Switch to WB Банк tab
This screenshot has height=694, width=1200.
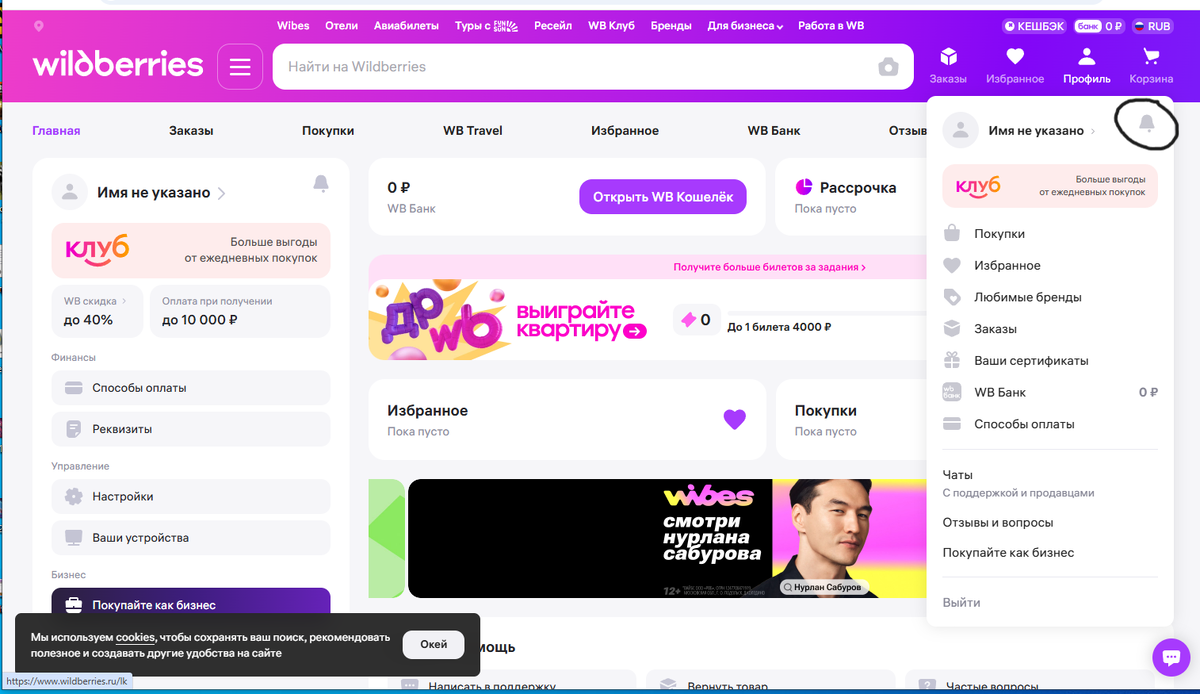pos(774,131)
